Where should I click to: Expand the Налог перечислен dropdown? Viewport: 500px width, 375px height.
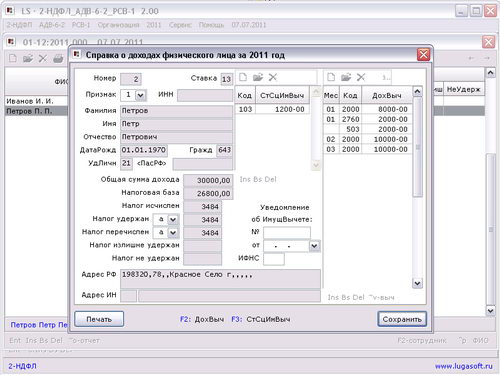tap(173, 233)
